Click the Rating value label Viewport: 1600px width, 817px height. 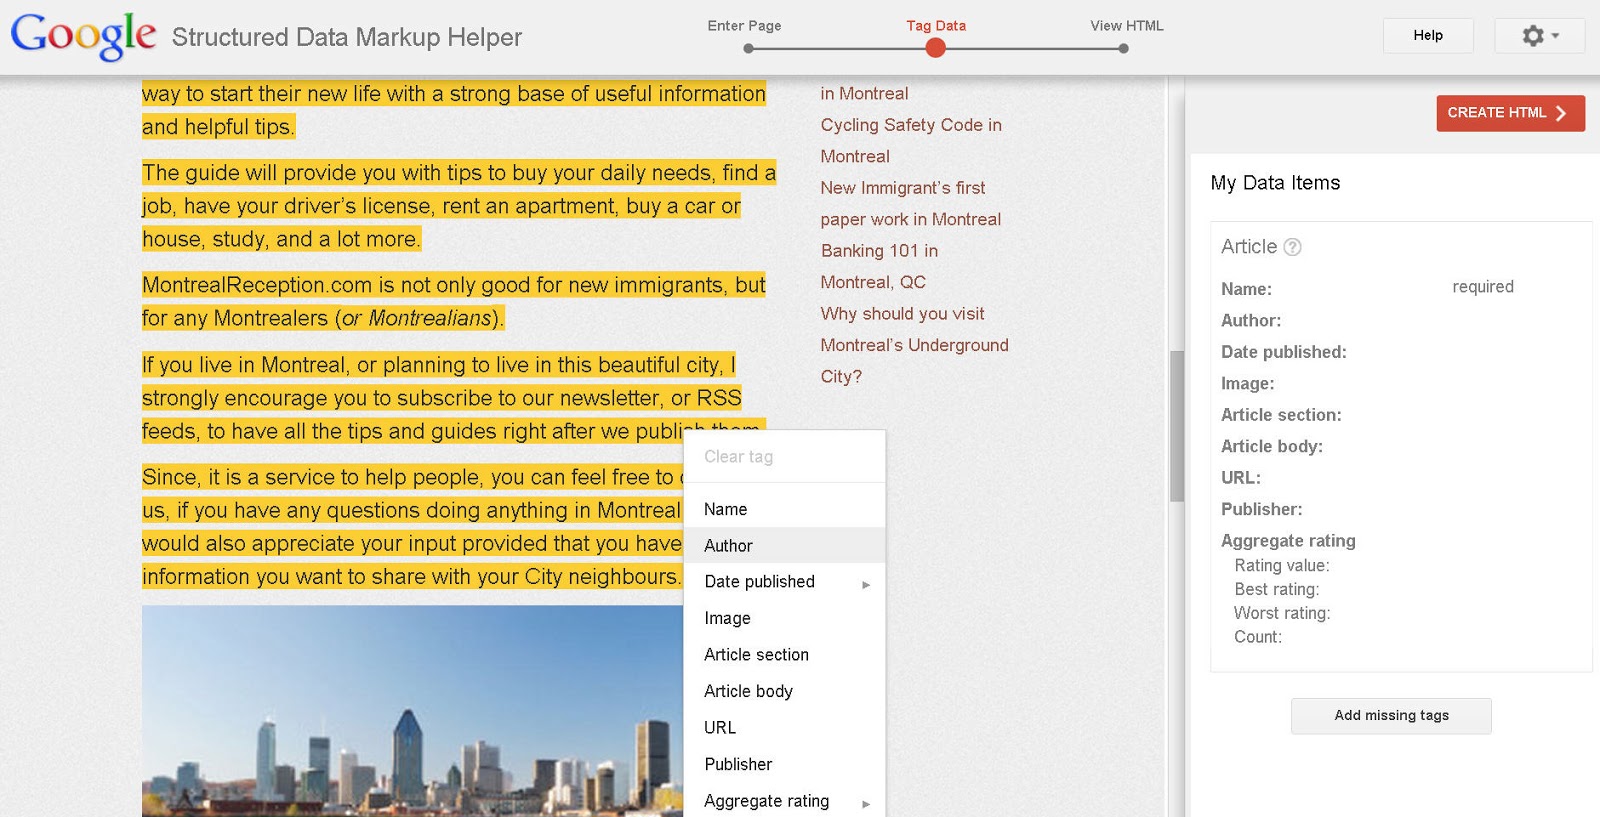[1282, 566]
